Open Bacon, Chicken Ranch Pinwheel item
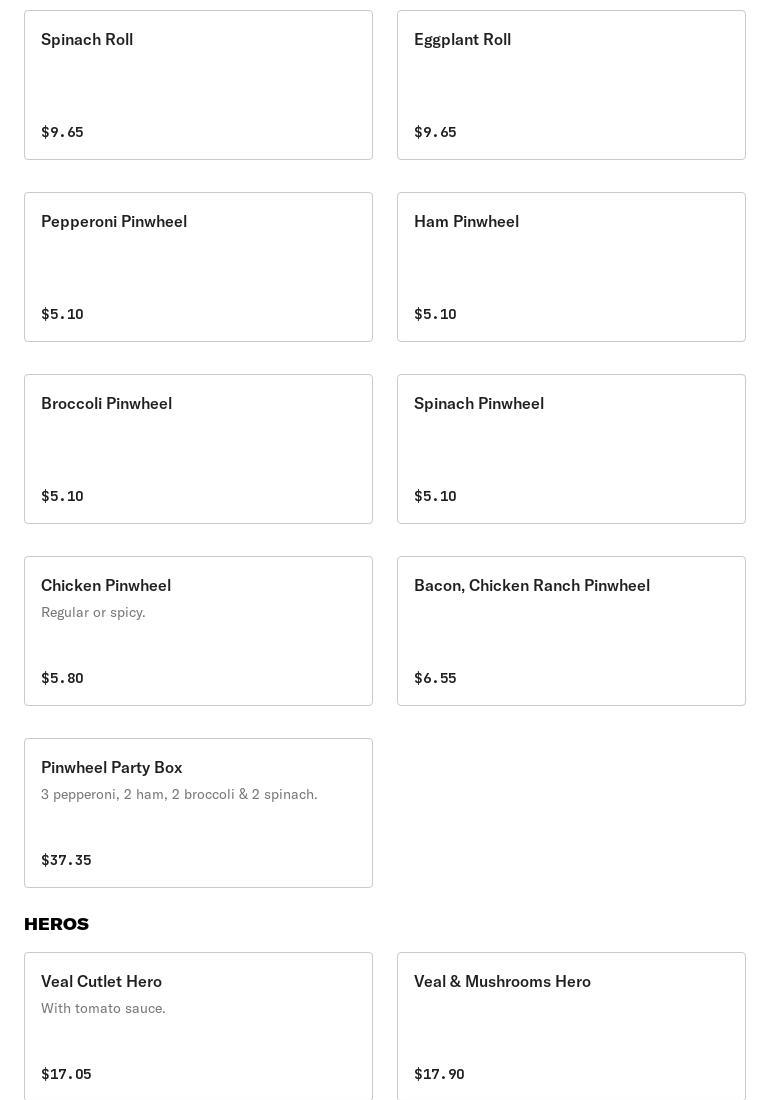Screen dimensions: 770x1100 tap(571, 631)
